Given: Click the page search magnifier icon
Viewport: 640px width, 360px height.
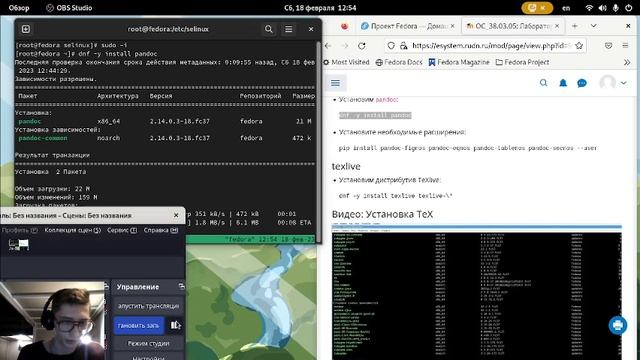Looking at the screenshot, I should tap(543, 83).
